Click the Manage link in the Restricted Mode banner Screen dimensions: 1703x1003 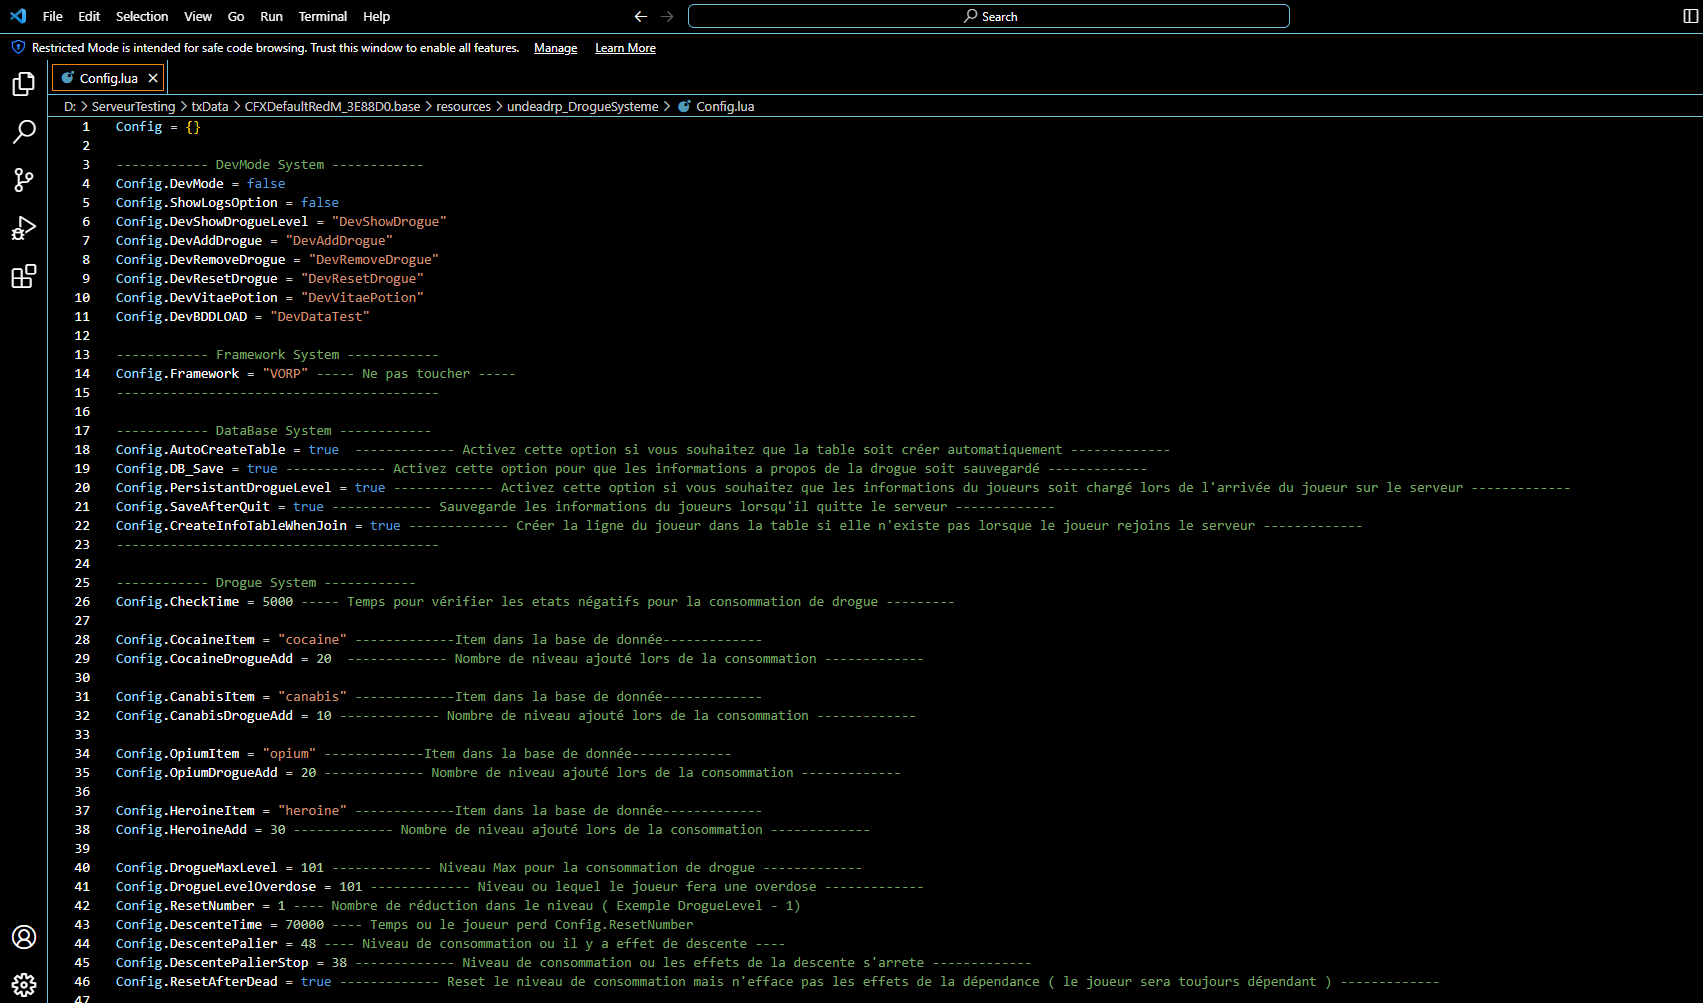pos(556,48)
